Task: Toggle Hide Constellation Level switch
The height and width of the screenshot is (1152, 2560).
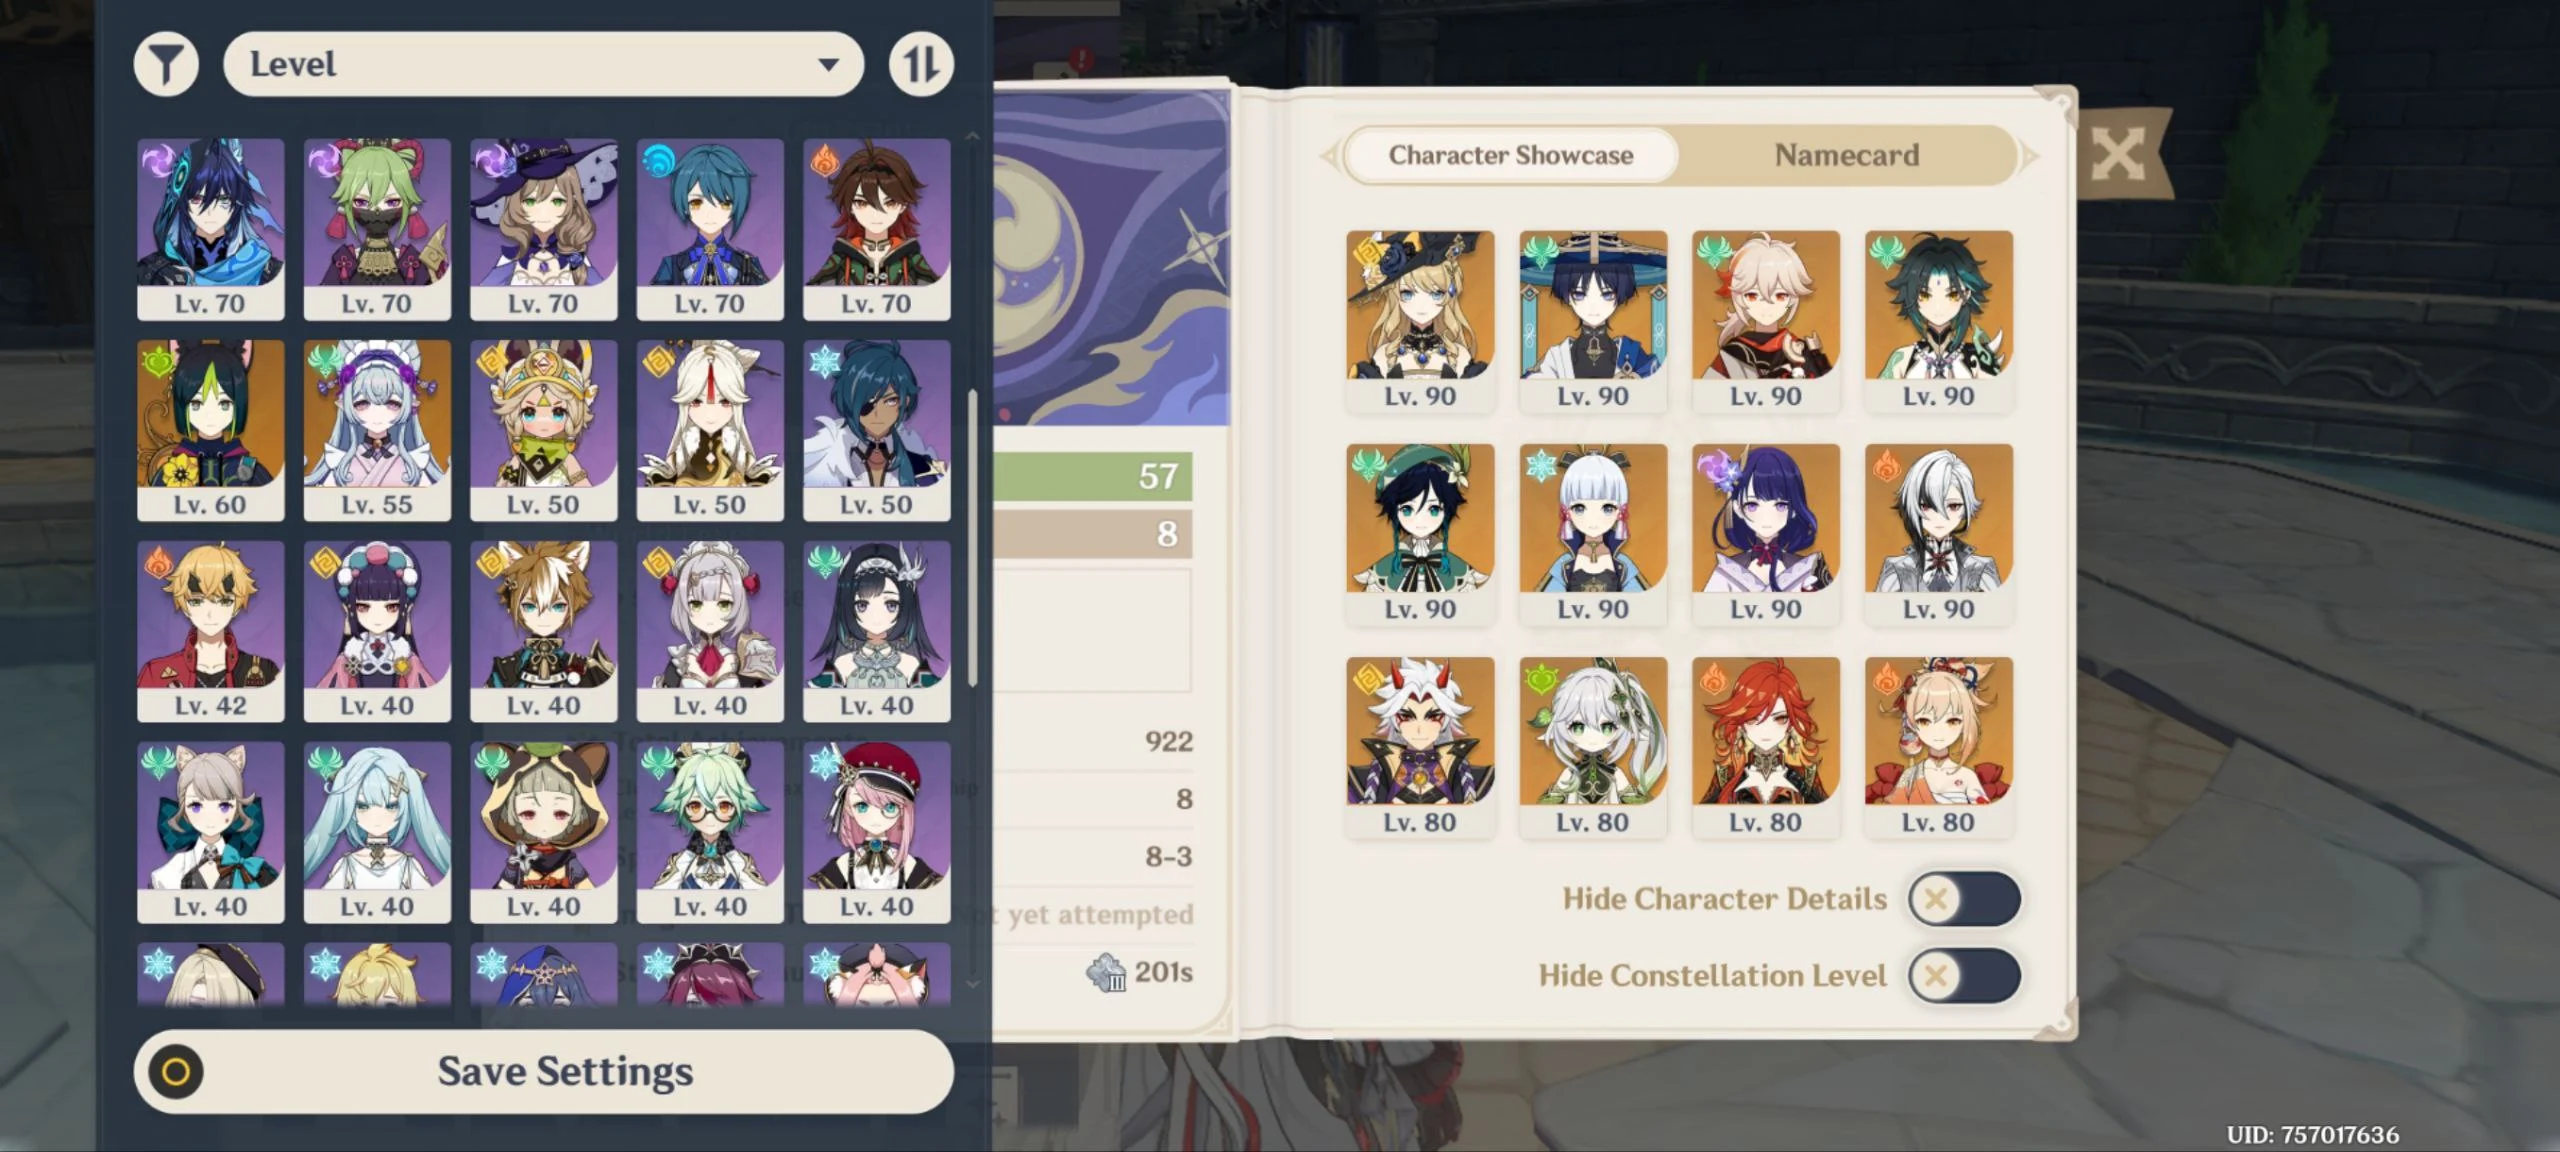Action: [x=1964, y=976]
